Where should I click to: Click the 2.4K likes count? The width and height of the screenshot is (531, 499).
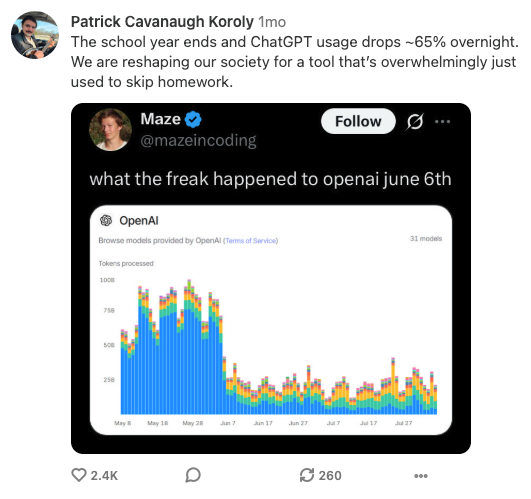click(104, 475)
